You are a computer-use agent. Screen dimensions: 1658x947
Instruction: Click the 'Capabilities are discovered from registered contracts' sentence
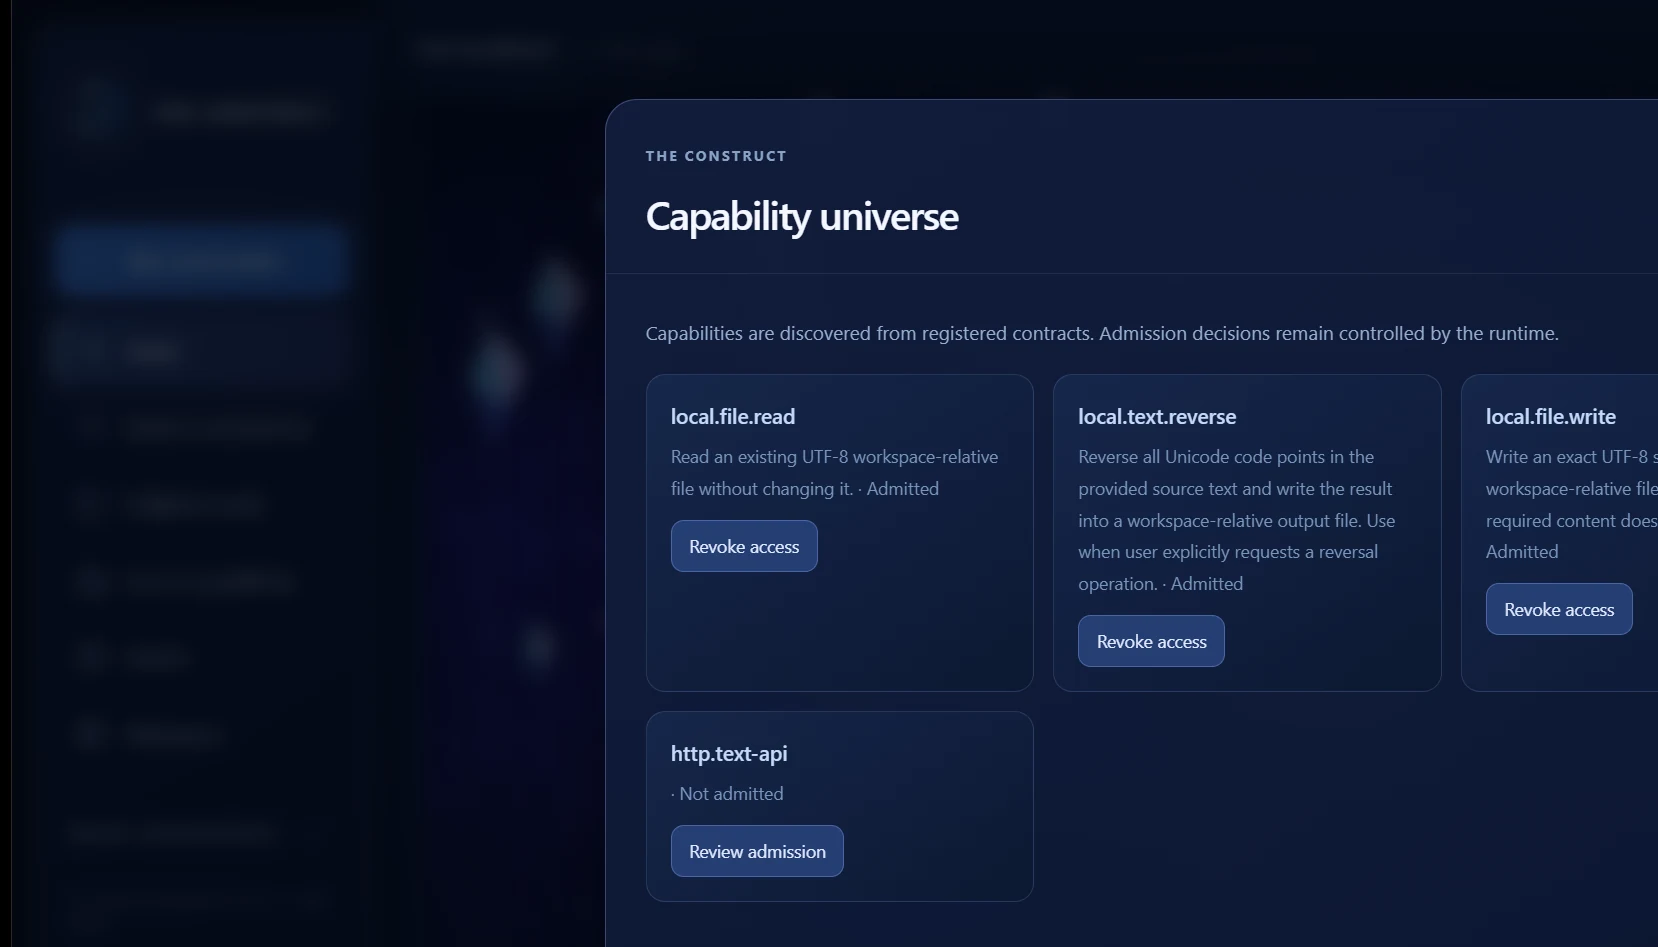pos(869,333)
